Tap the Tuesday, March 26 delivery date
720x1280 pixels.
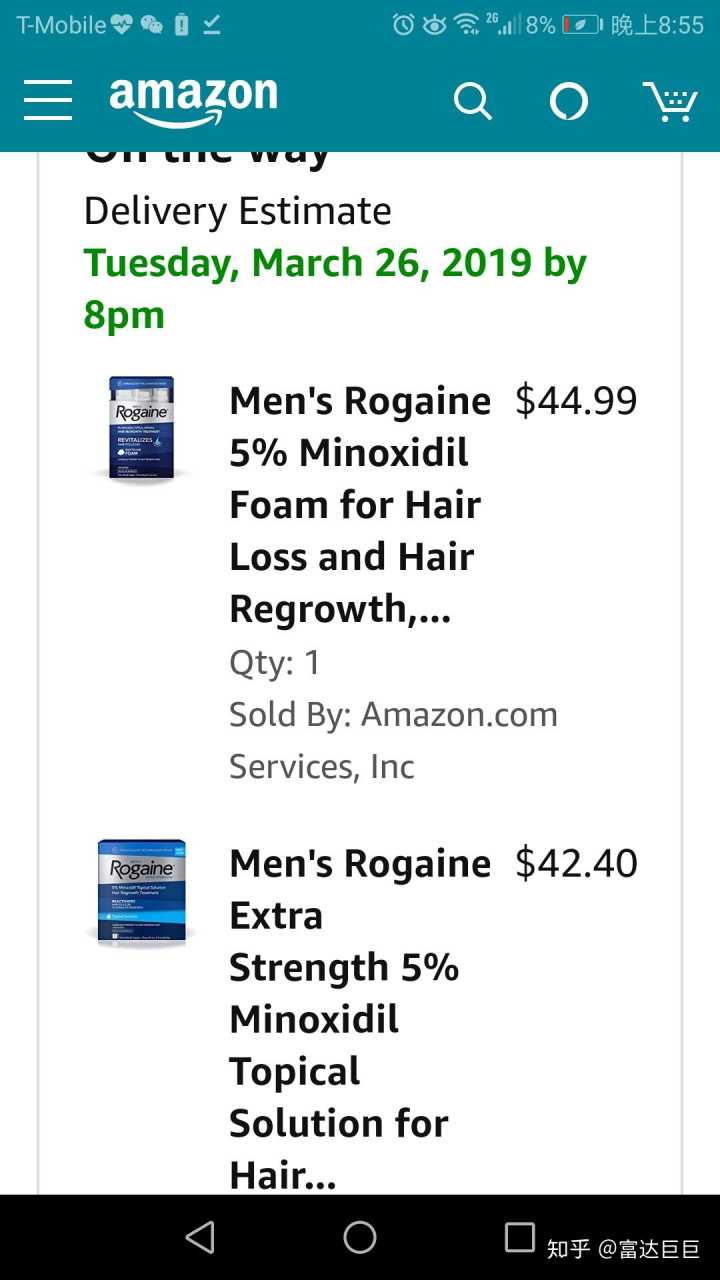coord(335,288)
